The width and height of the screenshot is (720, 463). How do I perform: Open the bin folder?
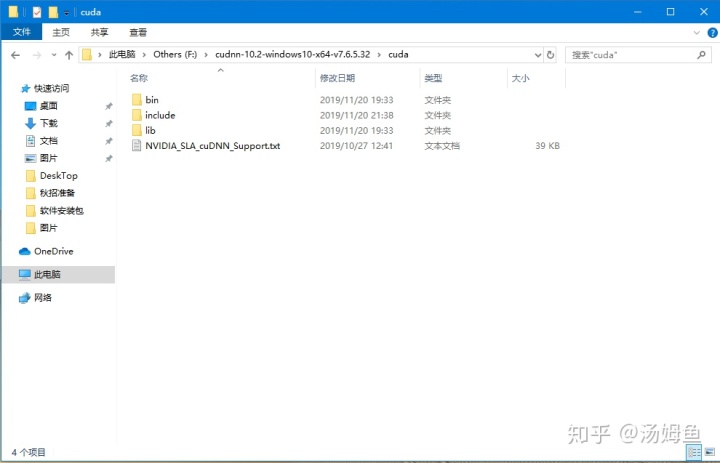[152, 100]
